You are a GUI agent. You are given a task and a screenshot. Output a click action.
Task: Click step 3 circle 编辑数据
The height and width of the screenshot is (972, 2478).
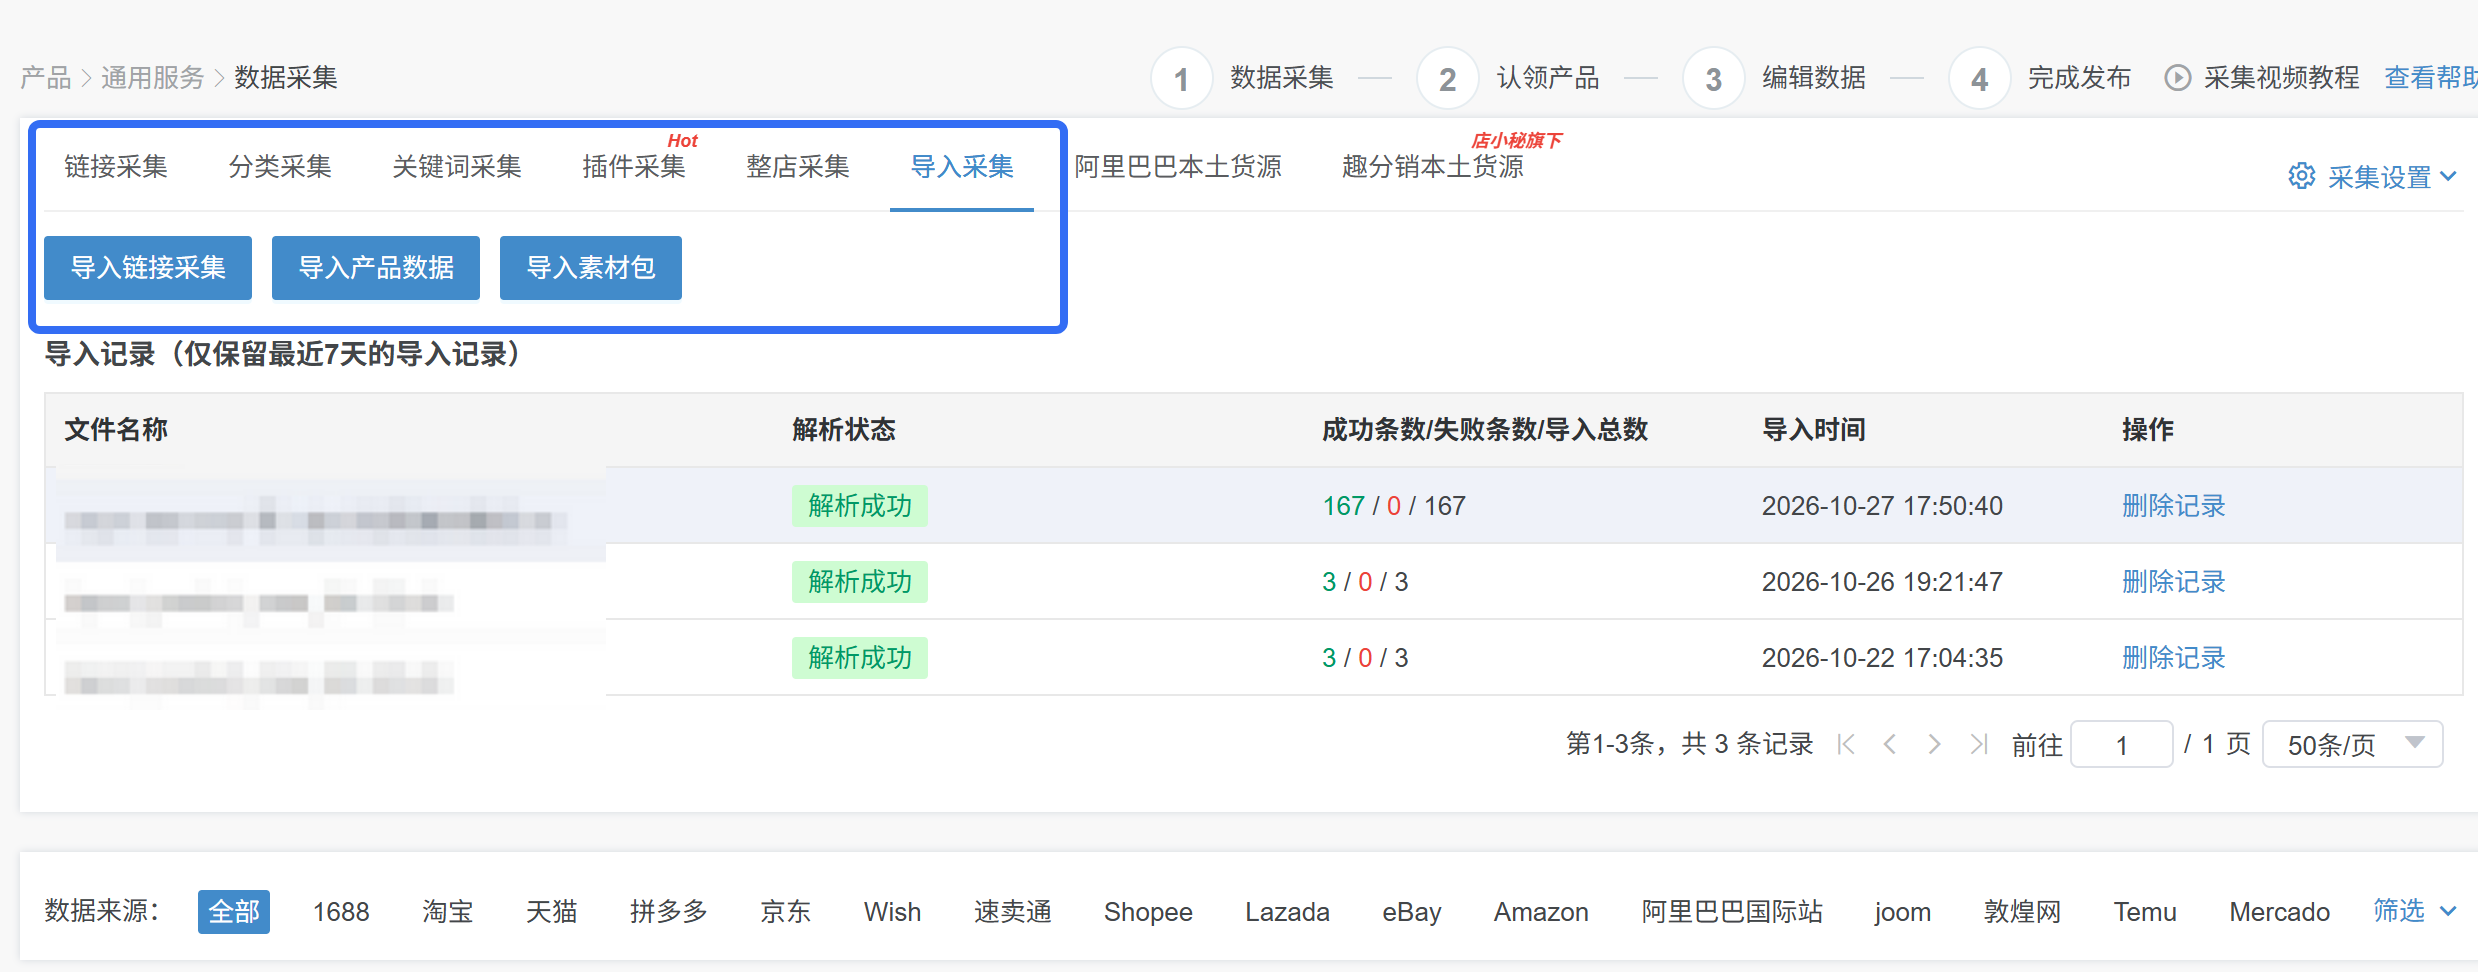pos(1714,79)
